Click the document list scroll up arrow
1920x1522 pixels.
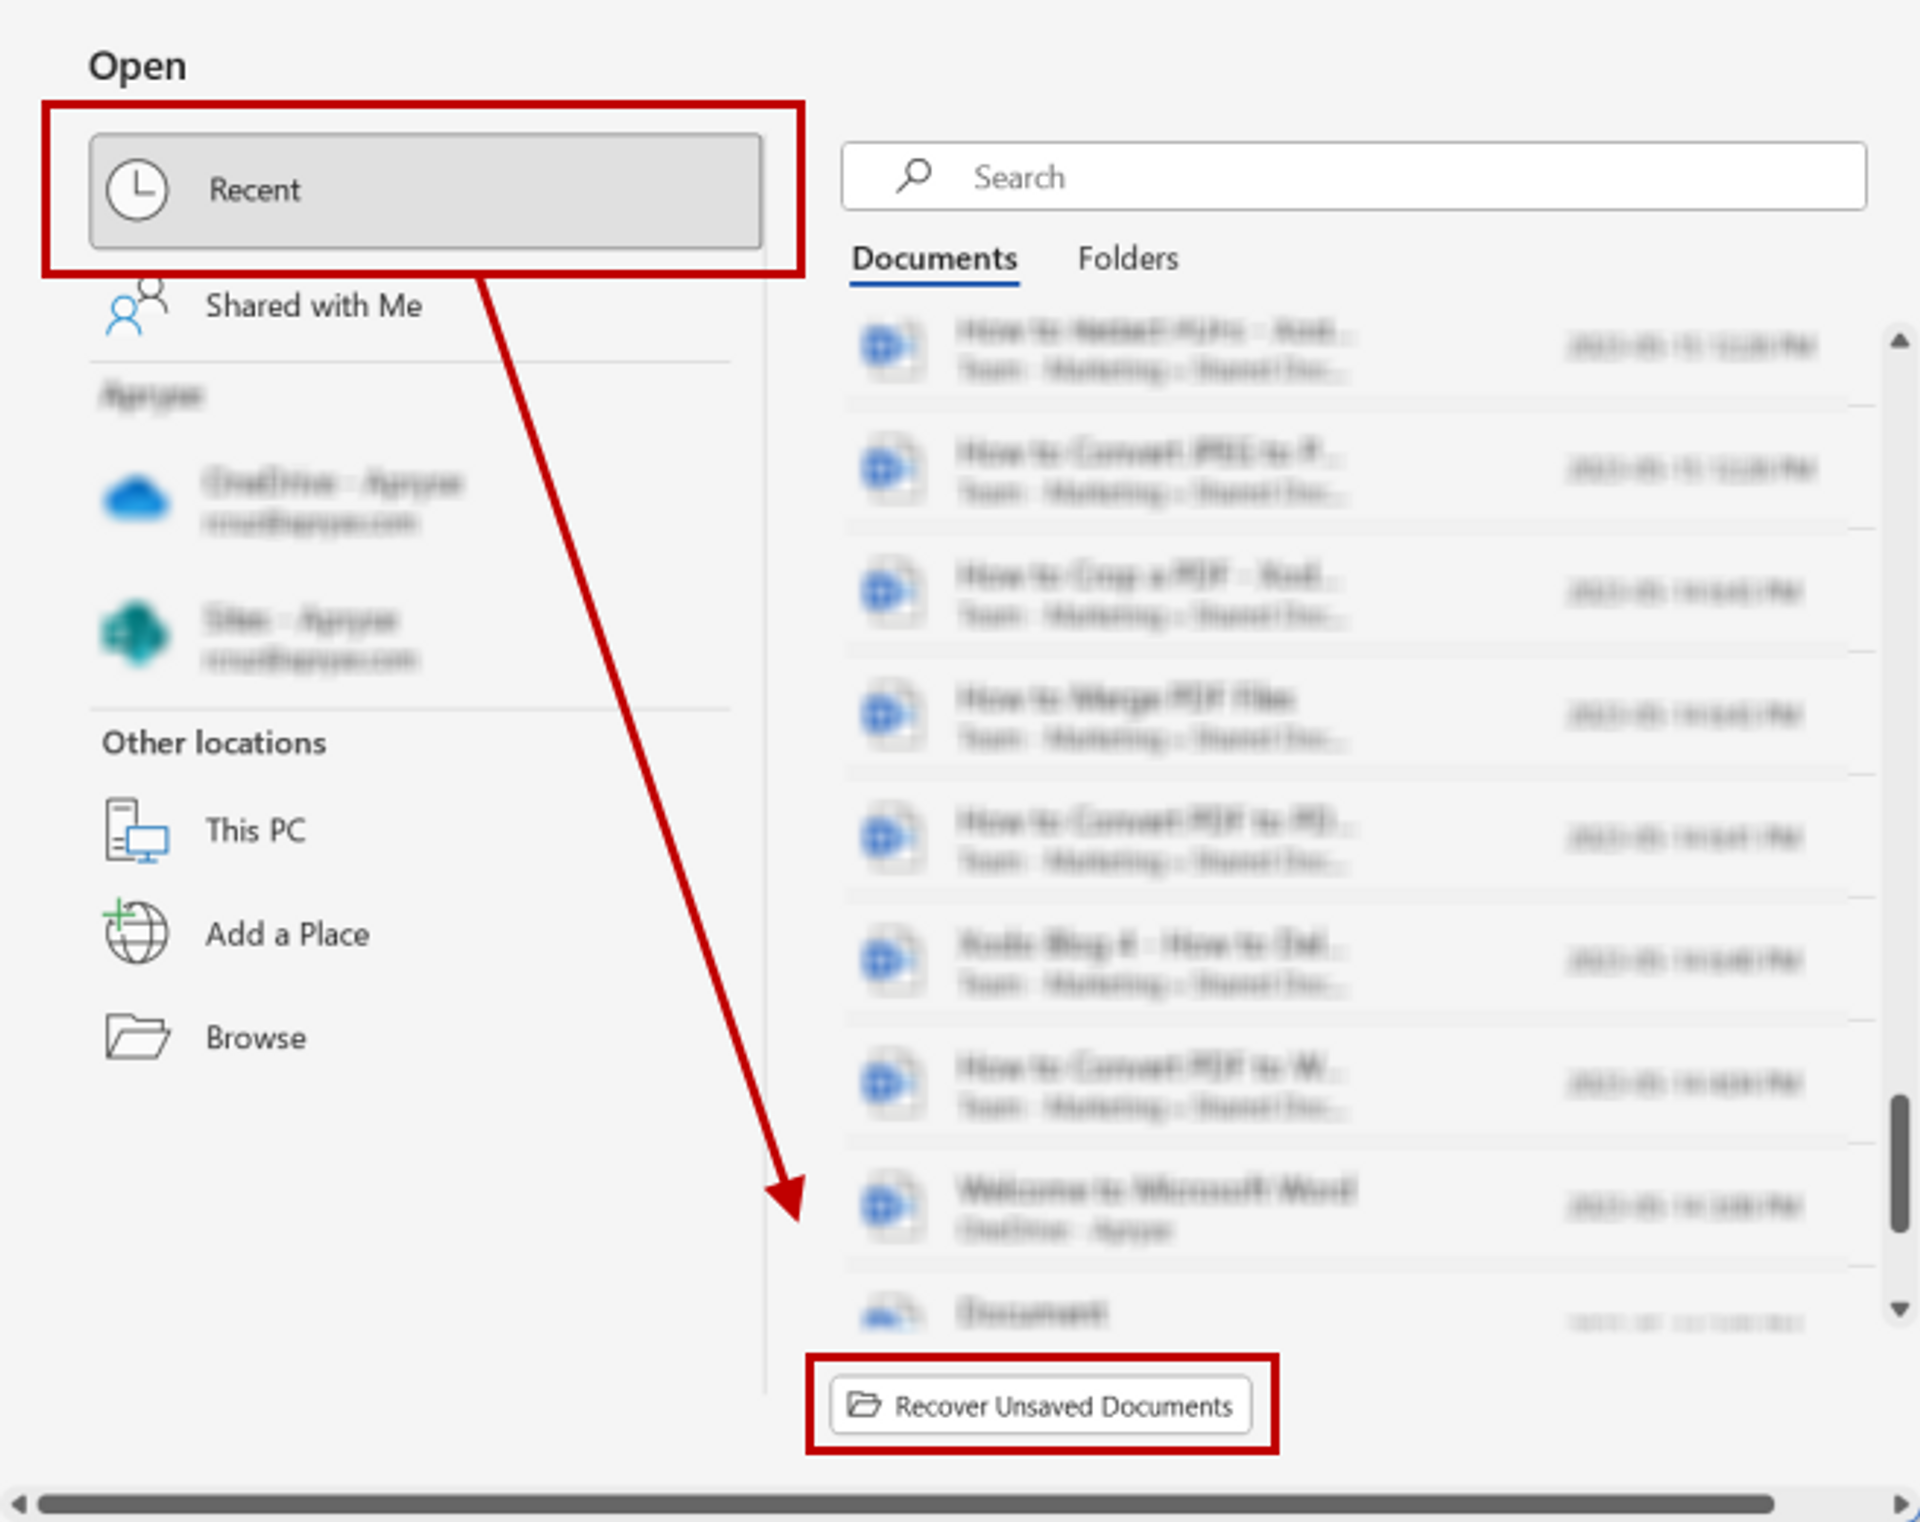pyautogui.click(x=1900, y=342)
